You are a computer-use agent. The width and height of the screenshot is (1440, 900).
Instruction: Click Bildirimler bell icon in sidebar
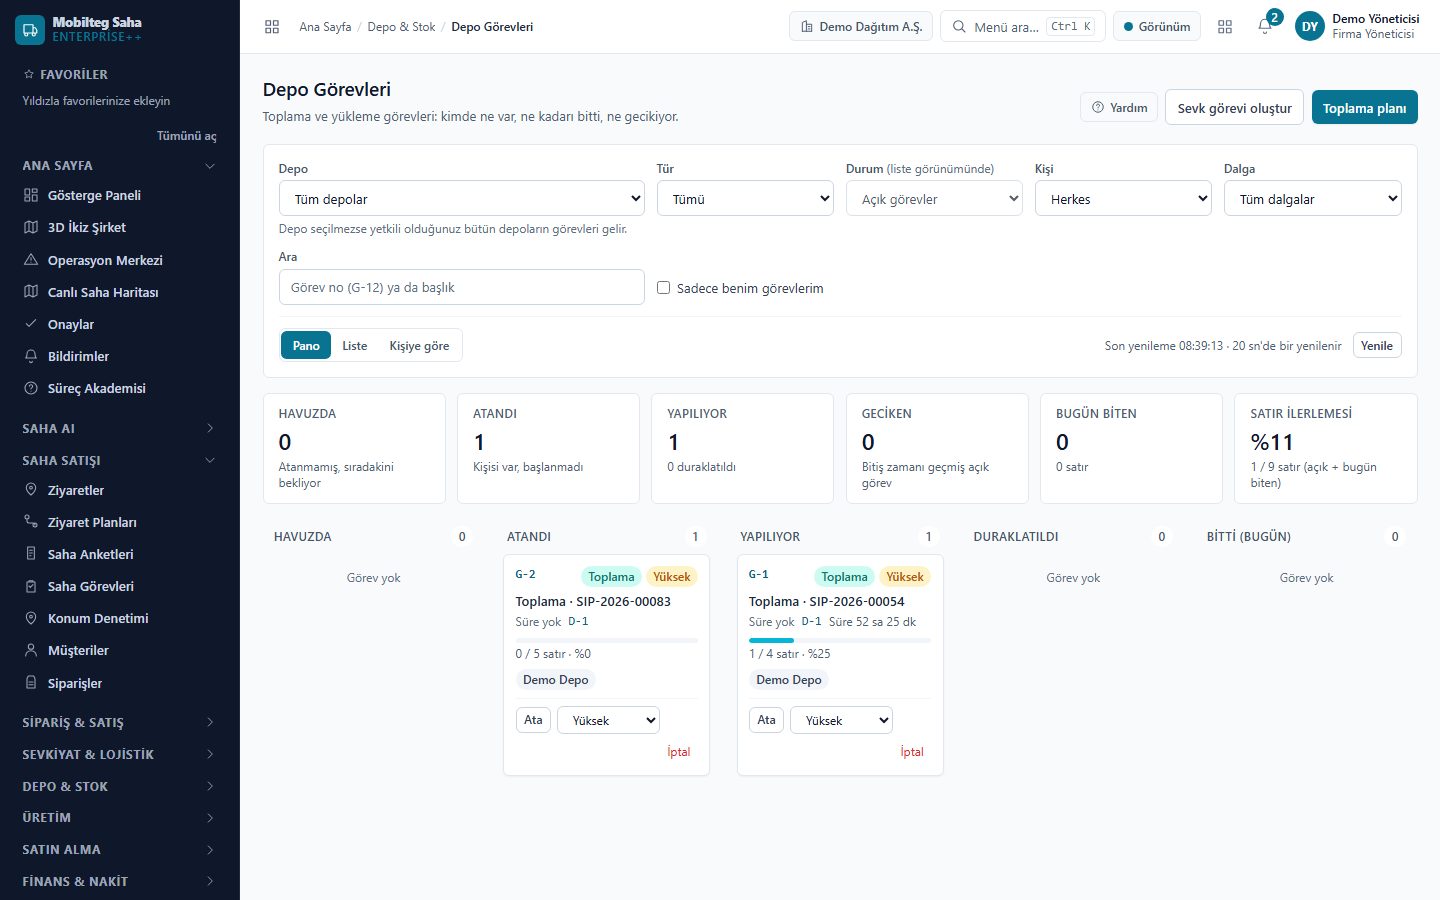(31, 356)
